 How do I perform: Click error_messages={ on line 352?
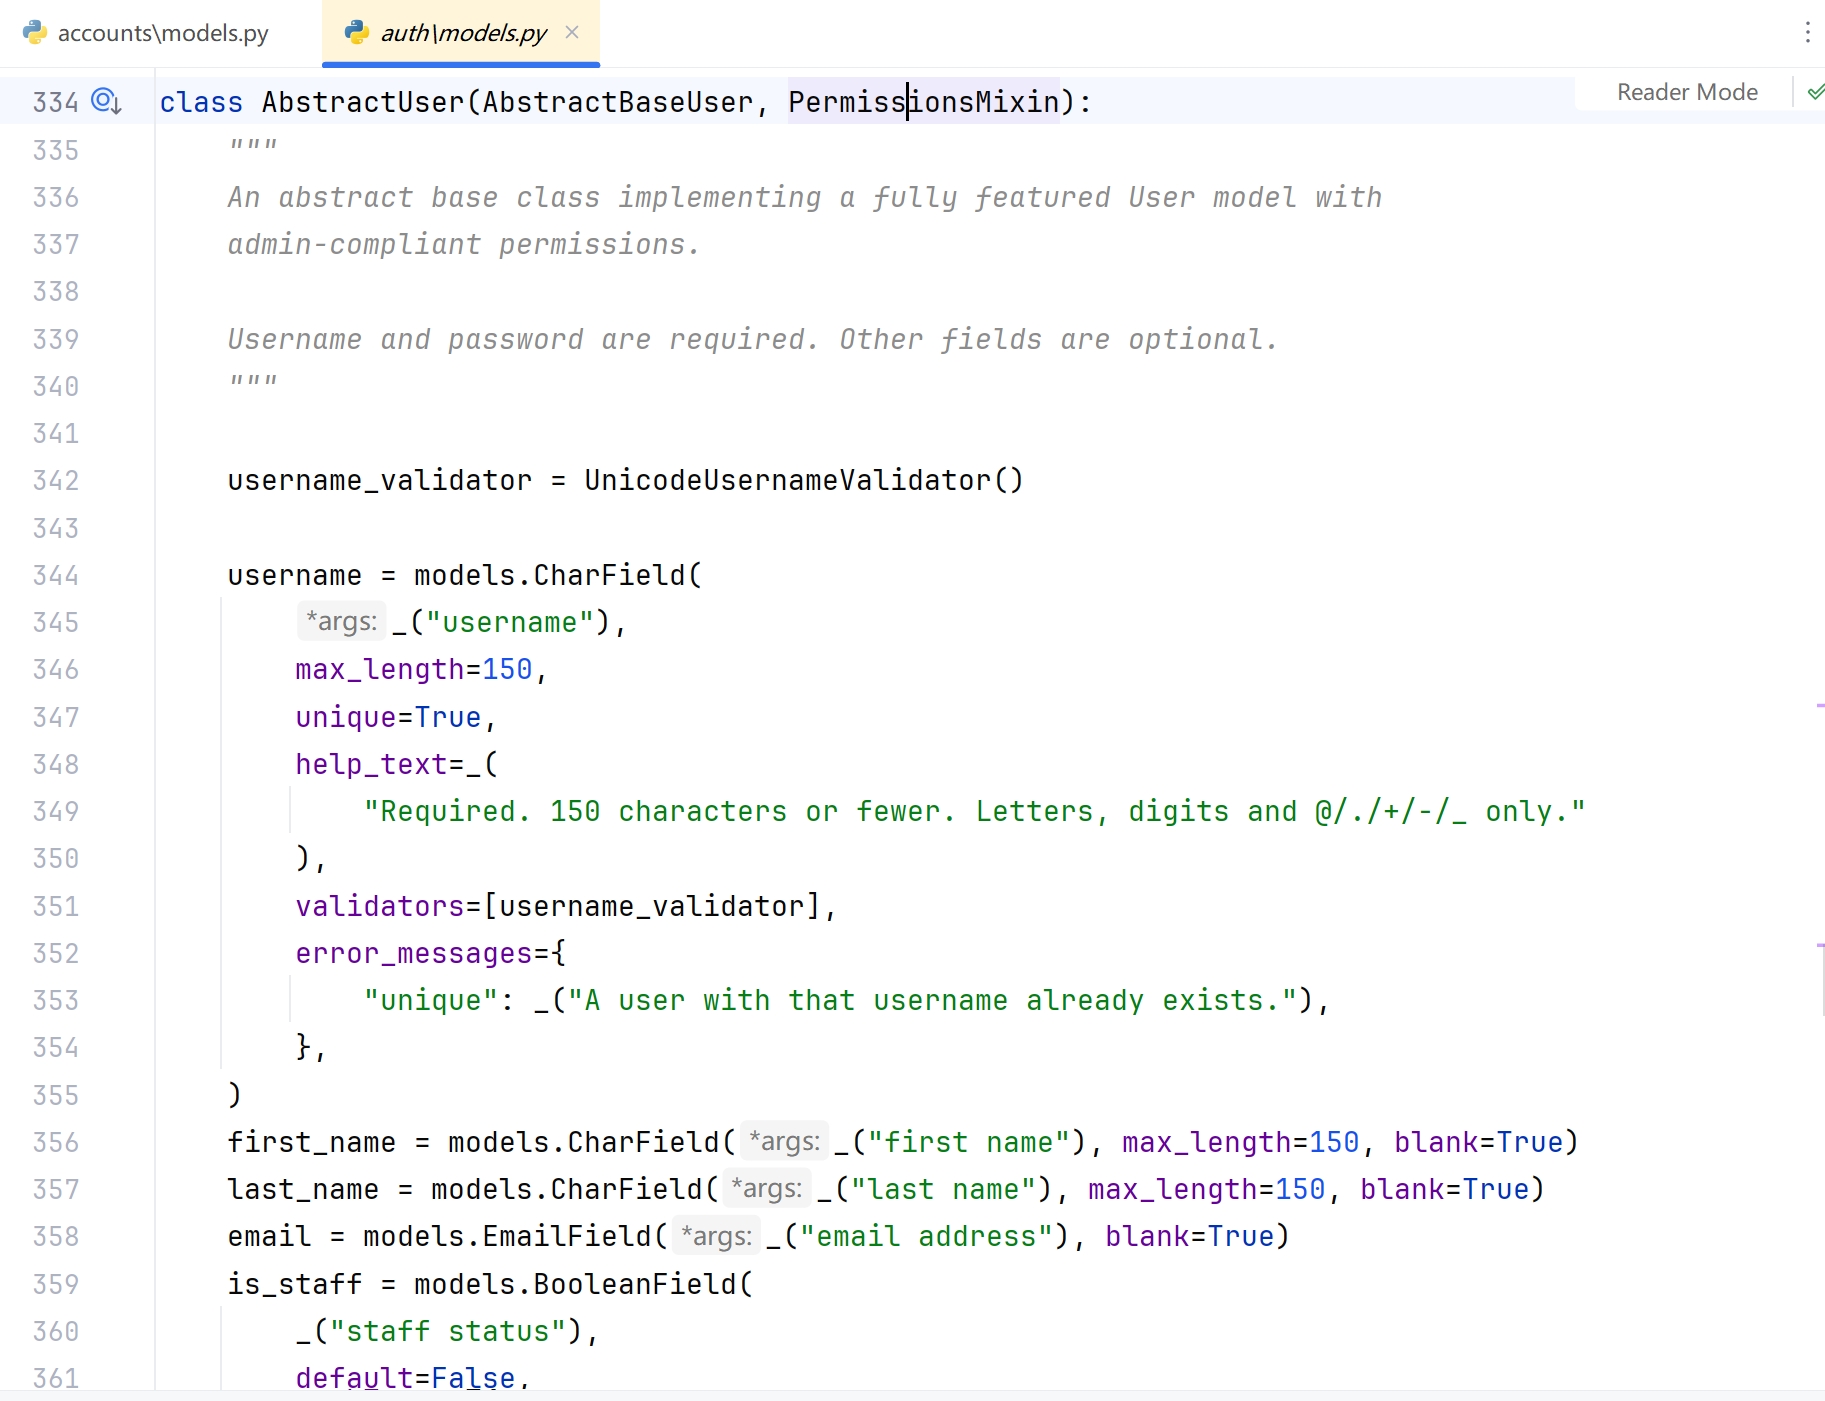point(430,953)
